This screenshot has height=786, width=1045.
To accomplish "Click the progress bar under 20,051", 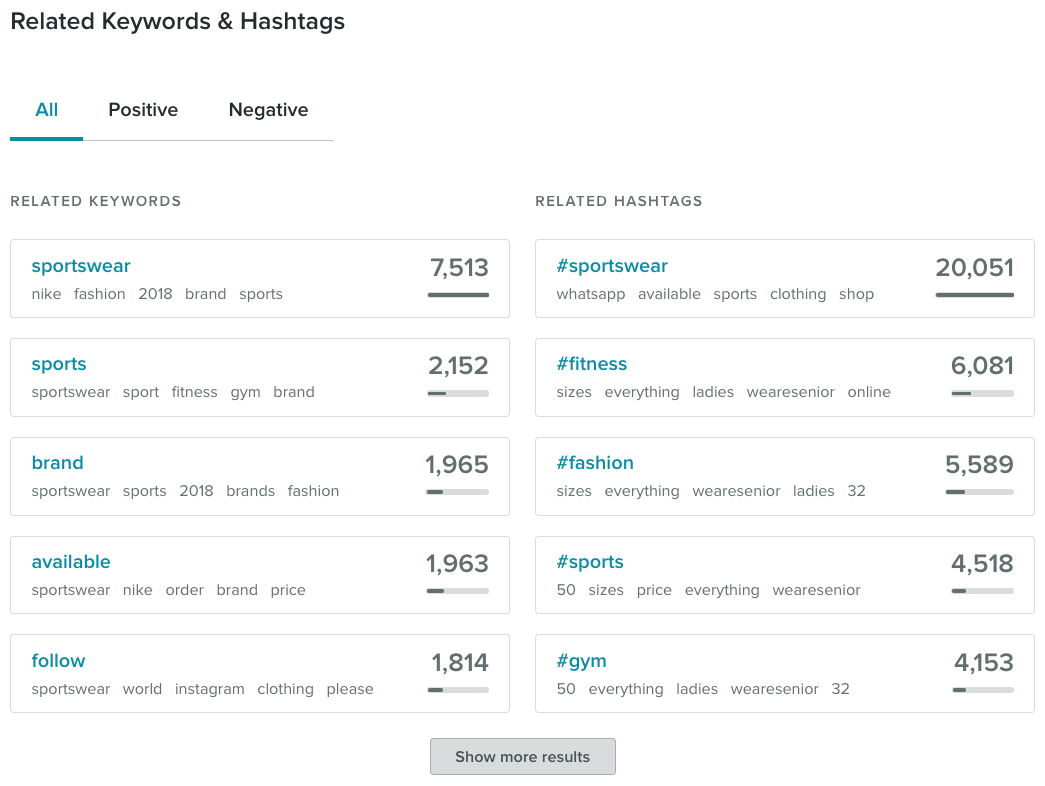I will point(975,295).
